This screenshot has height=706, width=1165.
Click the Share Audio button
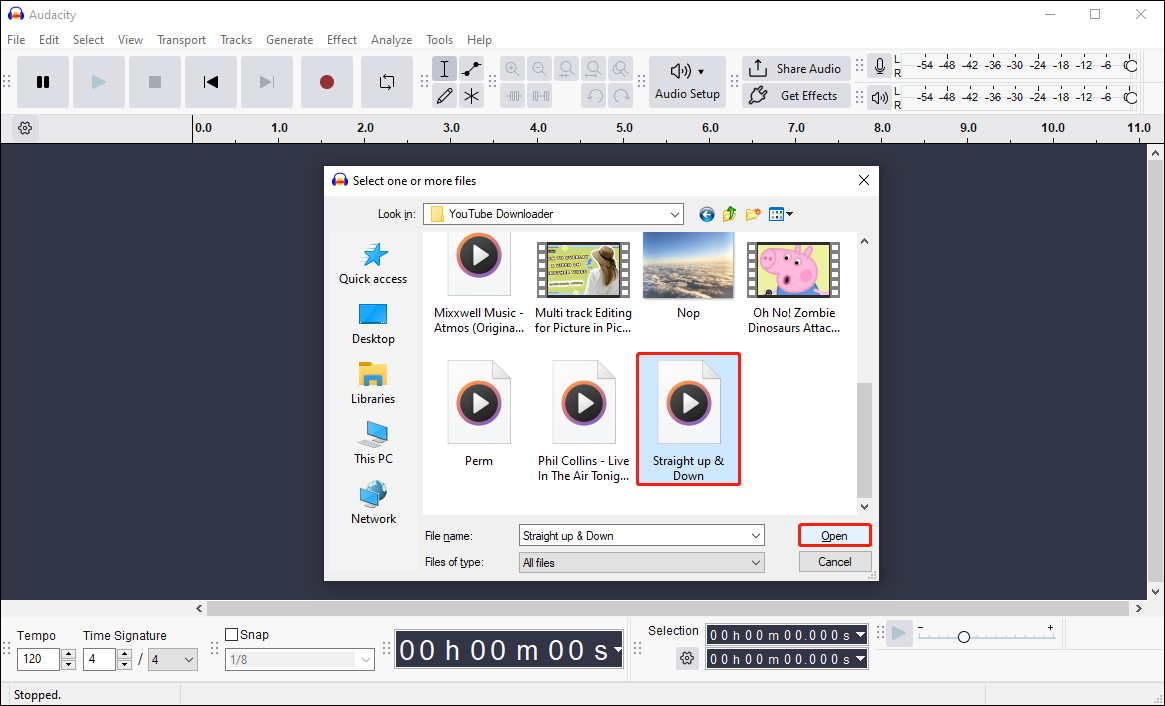[796, 68]
